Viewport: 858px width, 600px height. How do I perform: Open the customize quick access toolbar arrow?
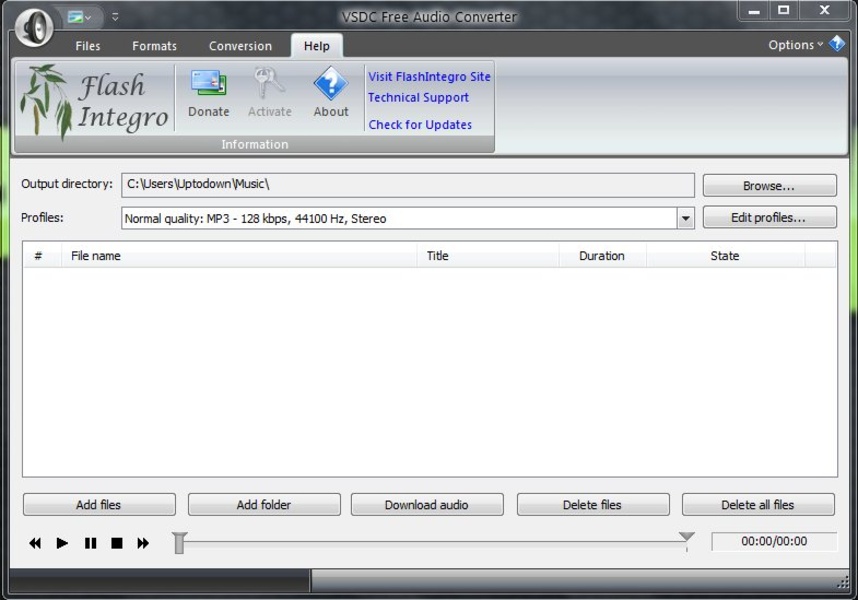(115, 17)
